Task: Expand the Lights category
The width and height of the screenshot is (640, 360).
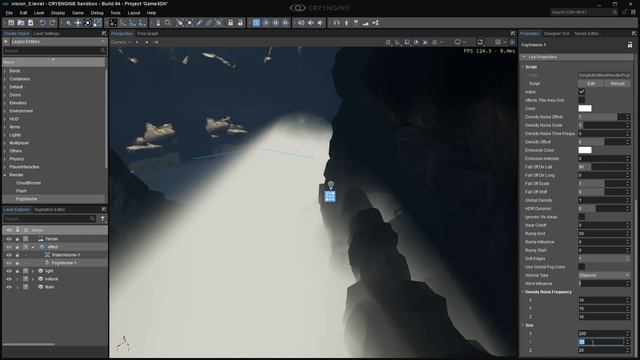Action: (5, 135)
